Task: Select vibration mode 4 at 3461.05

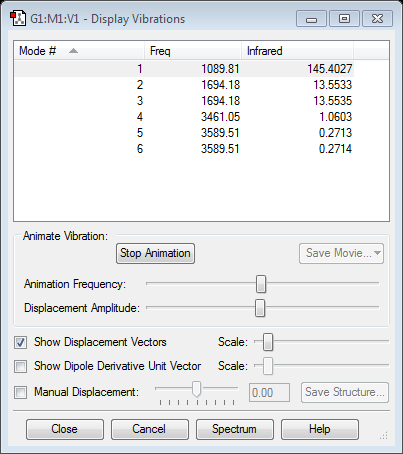Action: [x=184, y=117]
